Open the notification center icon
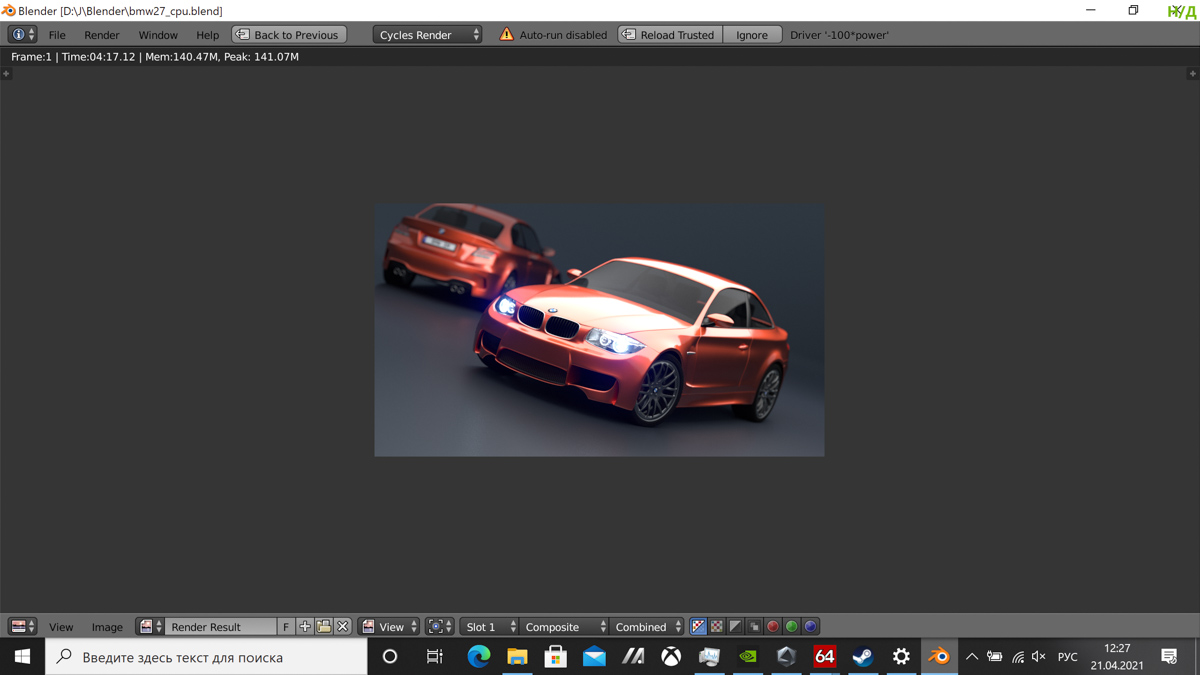This screenshot has width=1200, height=675. (1169, 657)
